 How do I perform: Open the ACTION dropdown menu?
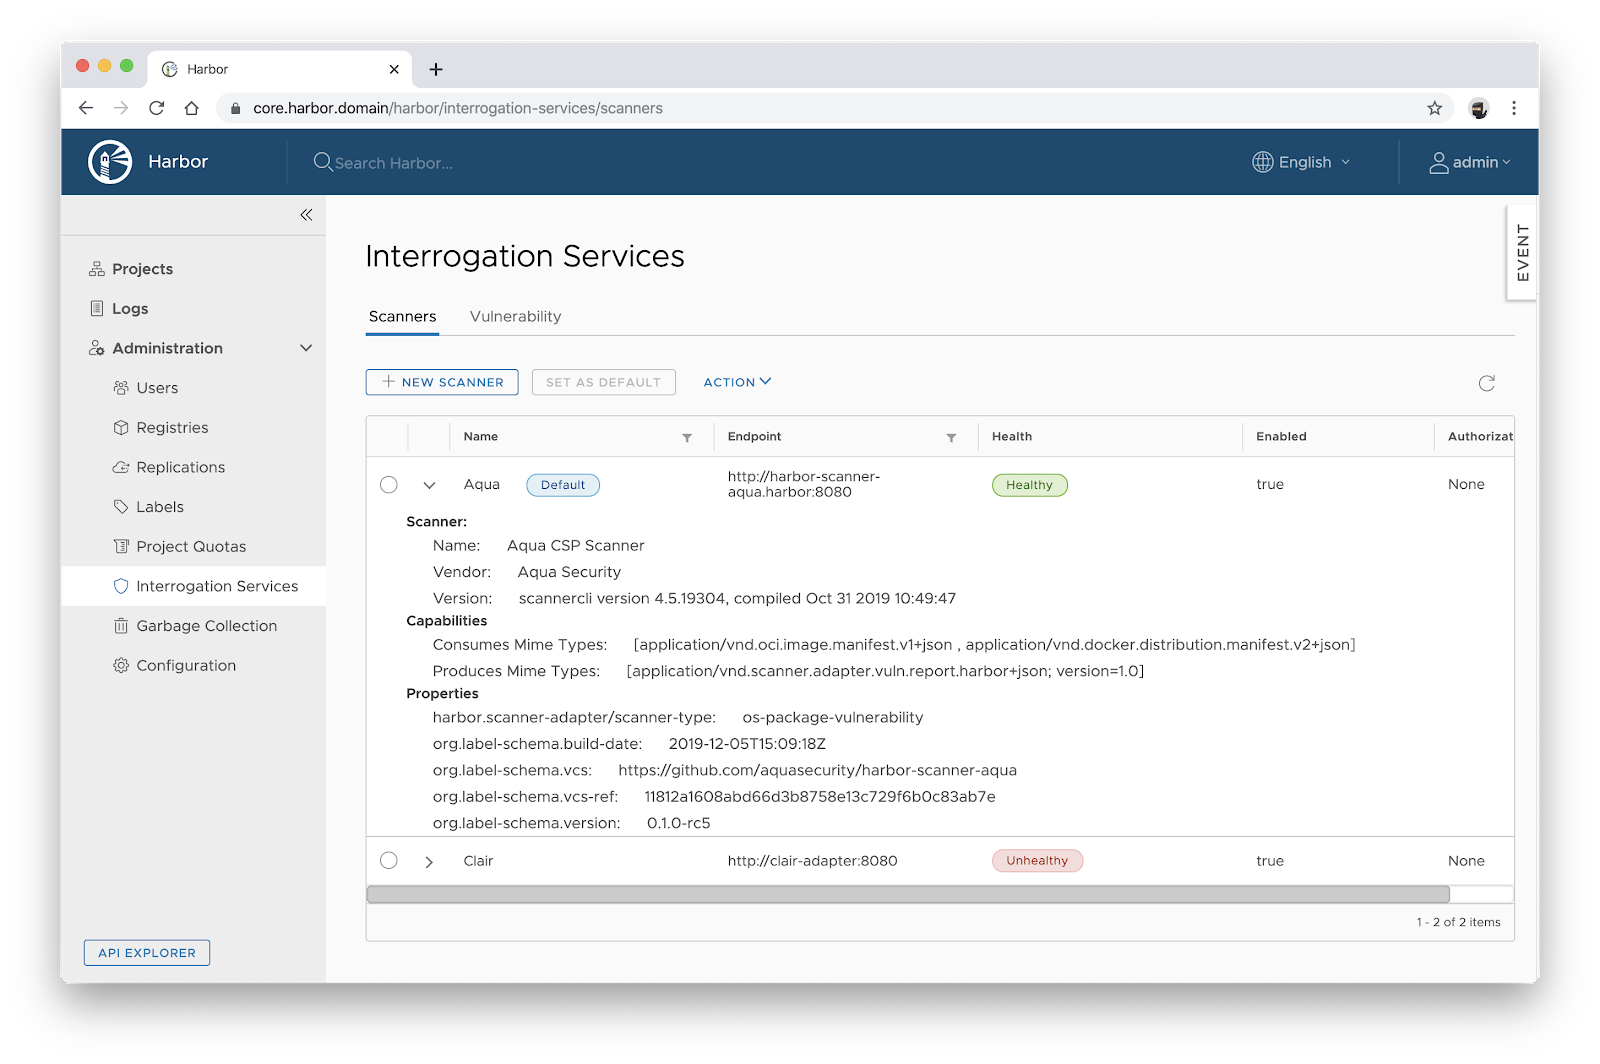coord(737,382)
